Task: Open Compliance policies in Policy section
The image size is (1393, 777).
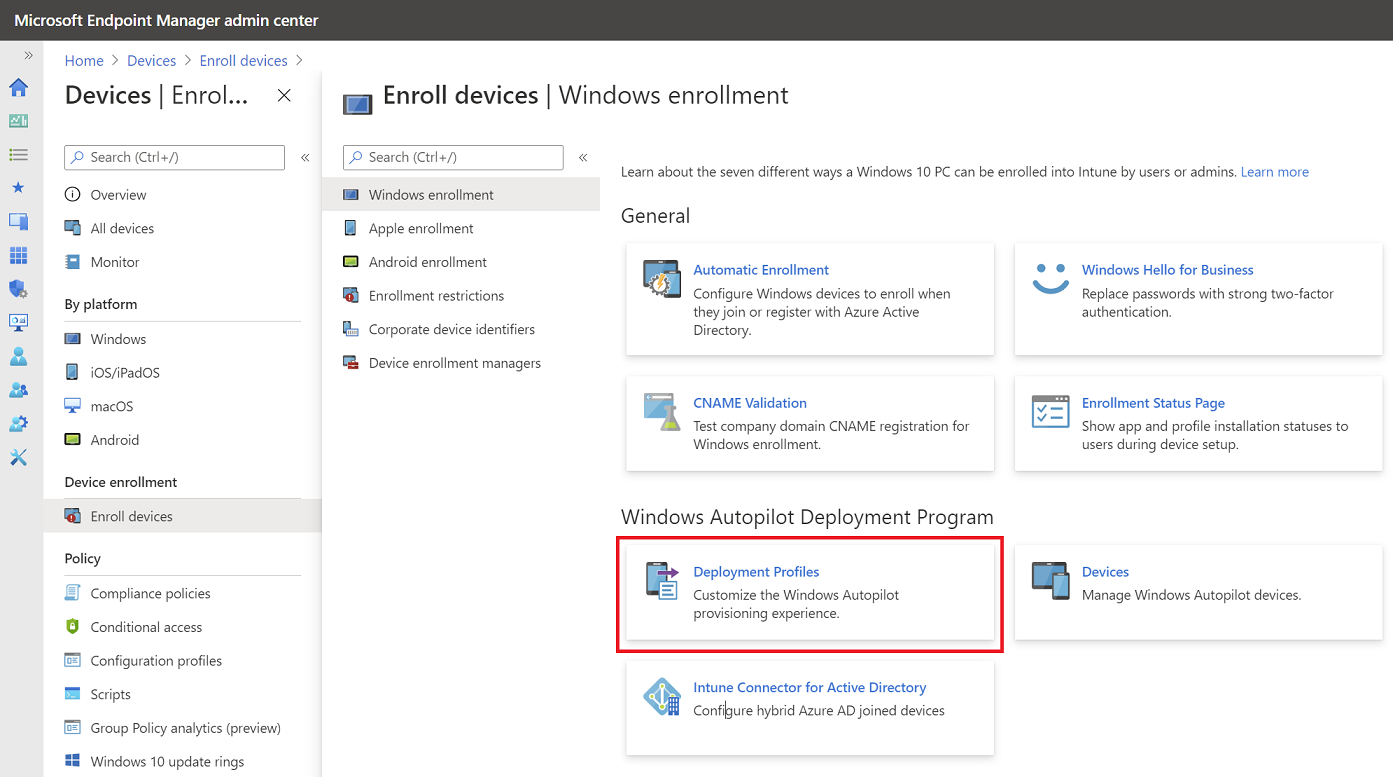Action: point(150,593)
